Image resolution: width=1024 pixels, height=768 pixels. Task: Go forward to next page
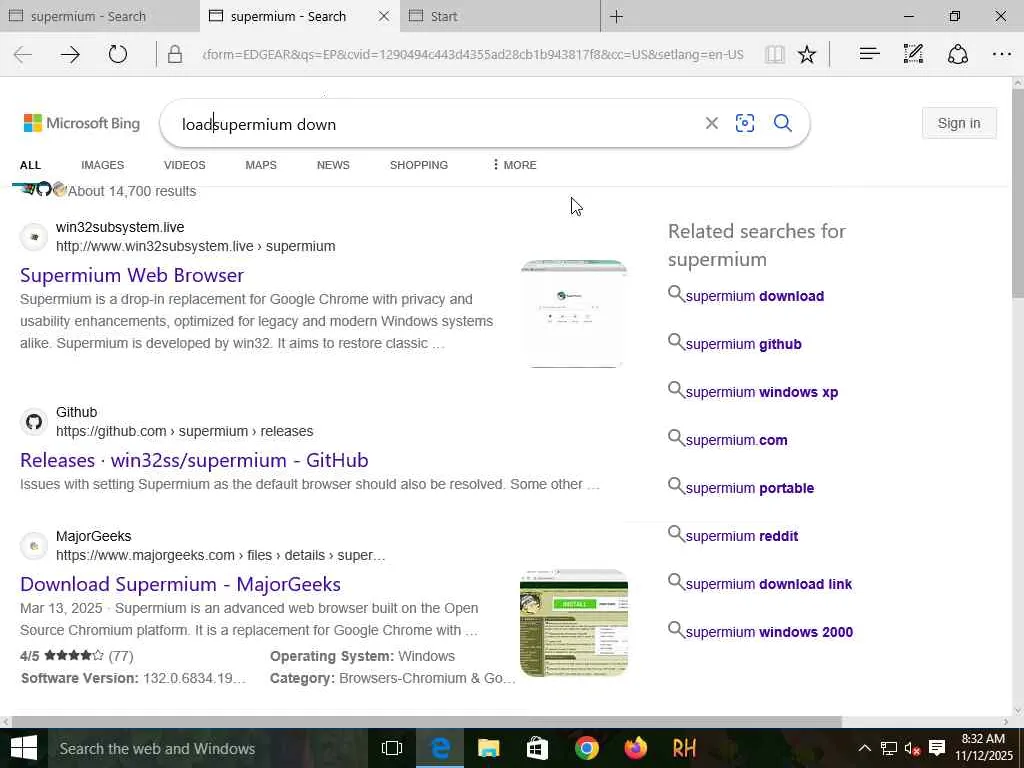(70, 55)
